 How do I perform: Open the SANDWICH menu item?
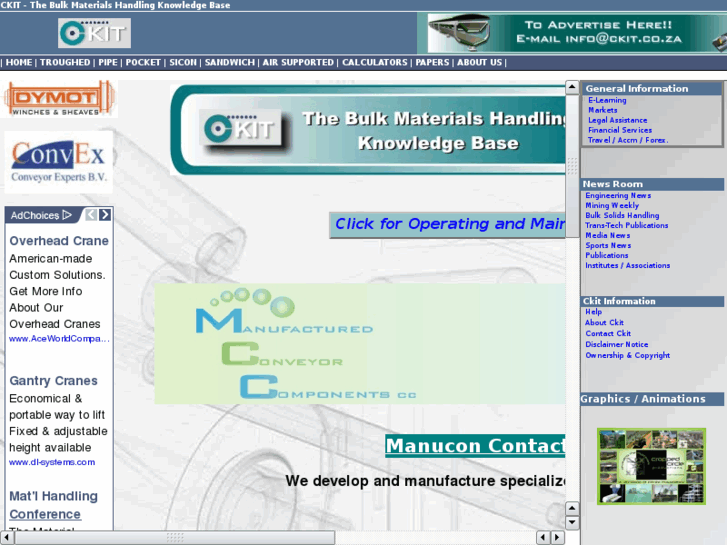coord(230,62)
